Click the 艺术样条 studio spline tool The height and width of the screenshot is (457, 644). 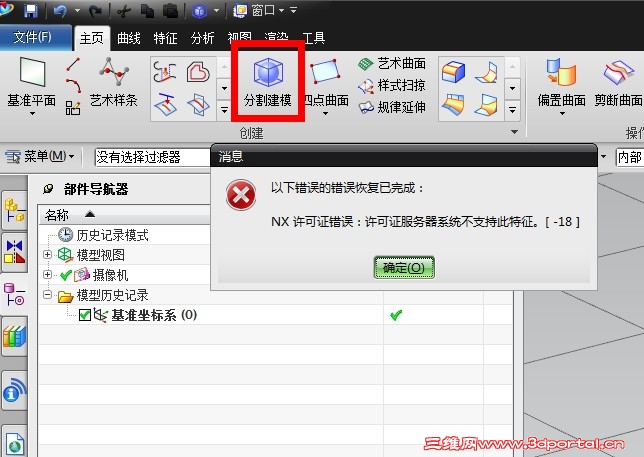[x=113, y=81]
